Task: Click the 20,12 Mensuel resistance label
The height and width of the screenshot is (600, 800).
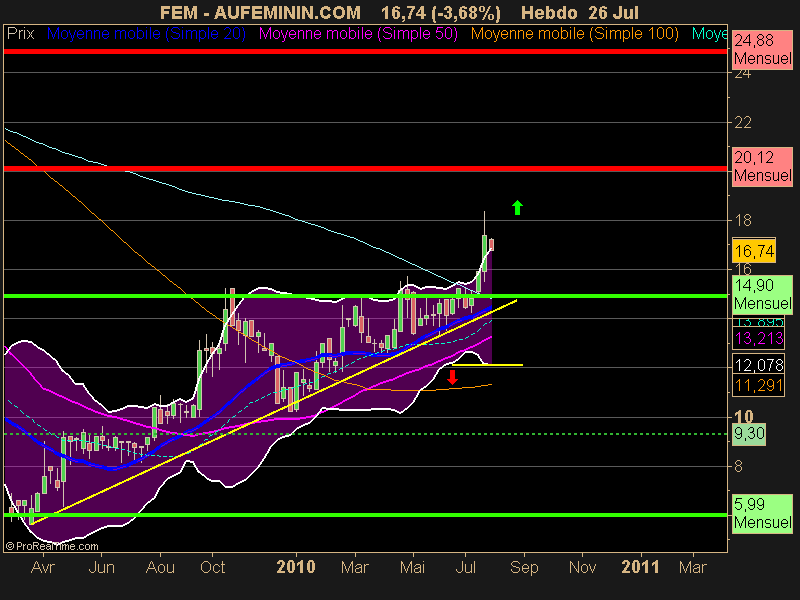Action: tap(762, 166)
